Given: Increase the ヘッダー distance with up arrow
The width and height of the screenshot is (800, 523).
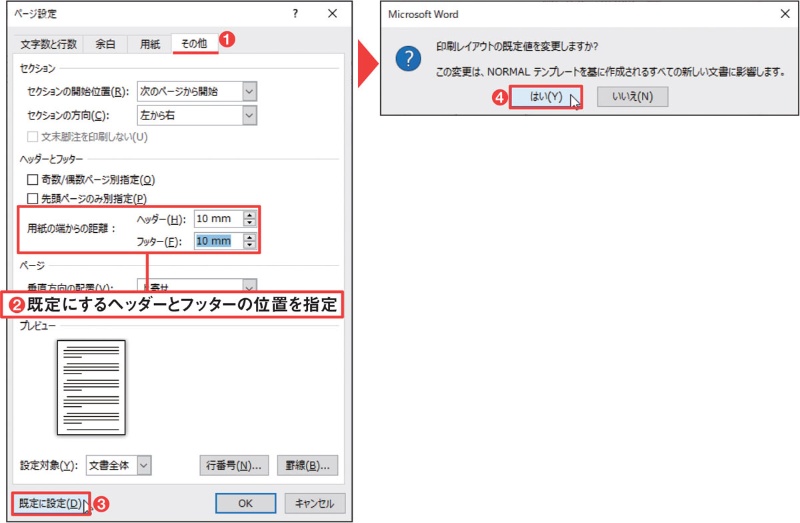Looking at the screenshot, I should click(250, 215).
